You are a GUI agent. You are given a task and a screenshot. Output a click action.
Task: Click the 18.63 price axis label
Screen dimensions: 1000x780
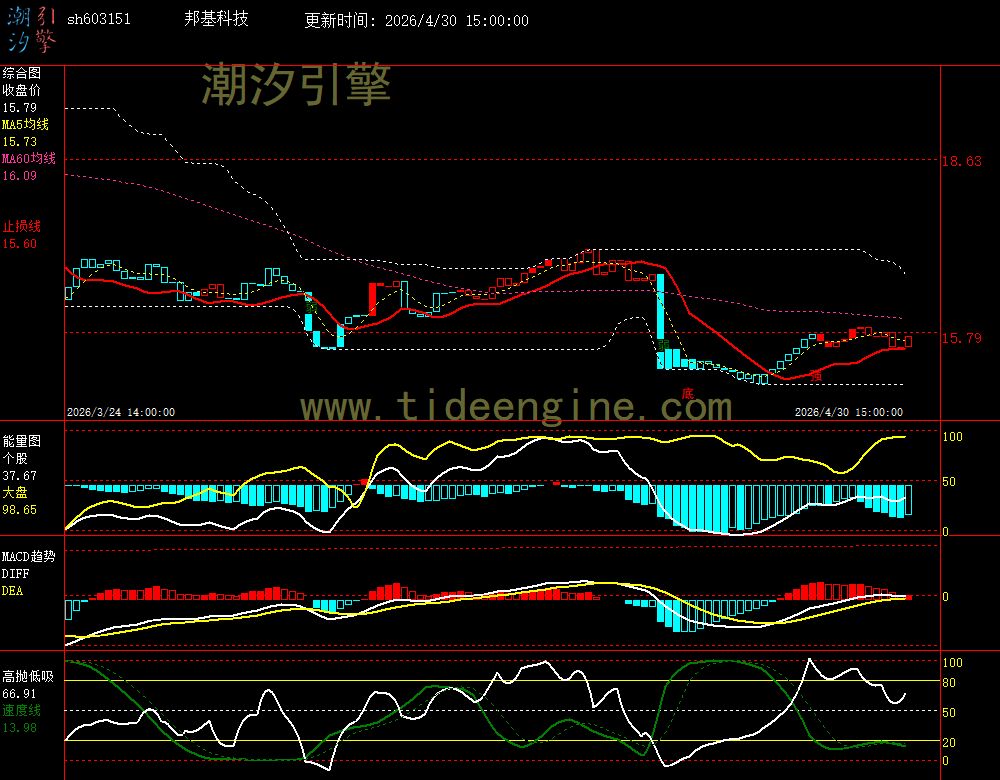(962, 161)
